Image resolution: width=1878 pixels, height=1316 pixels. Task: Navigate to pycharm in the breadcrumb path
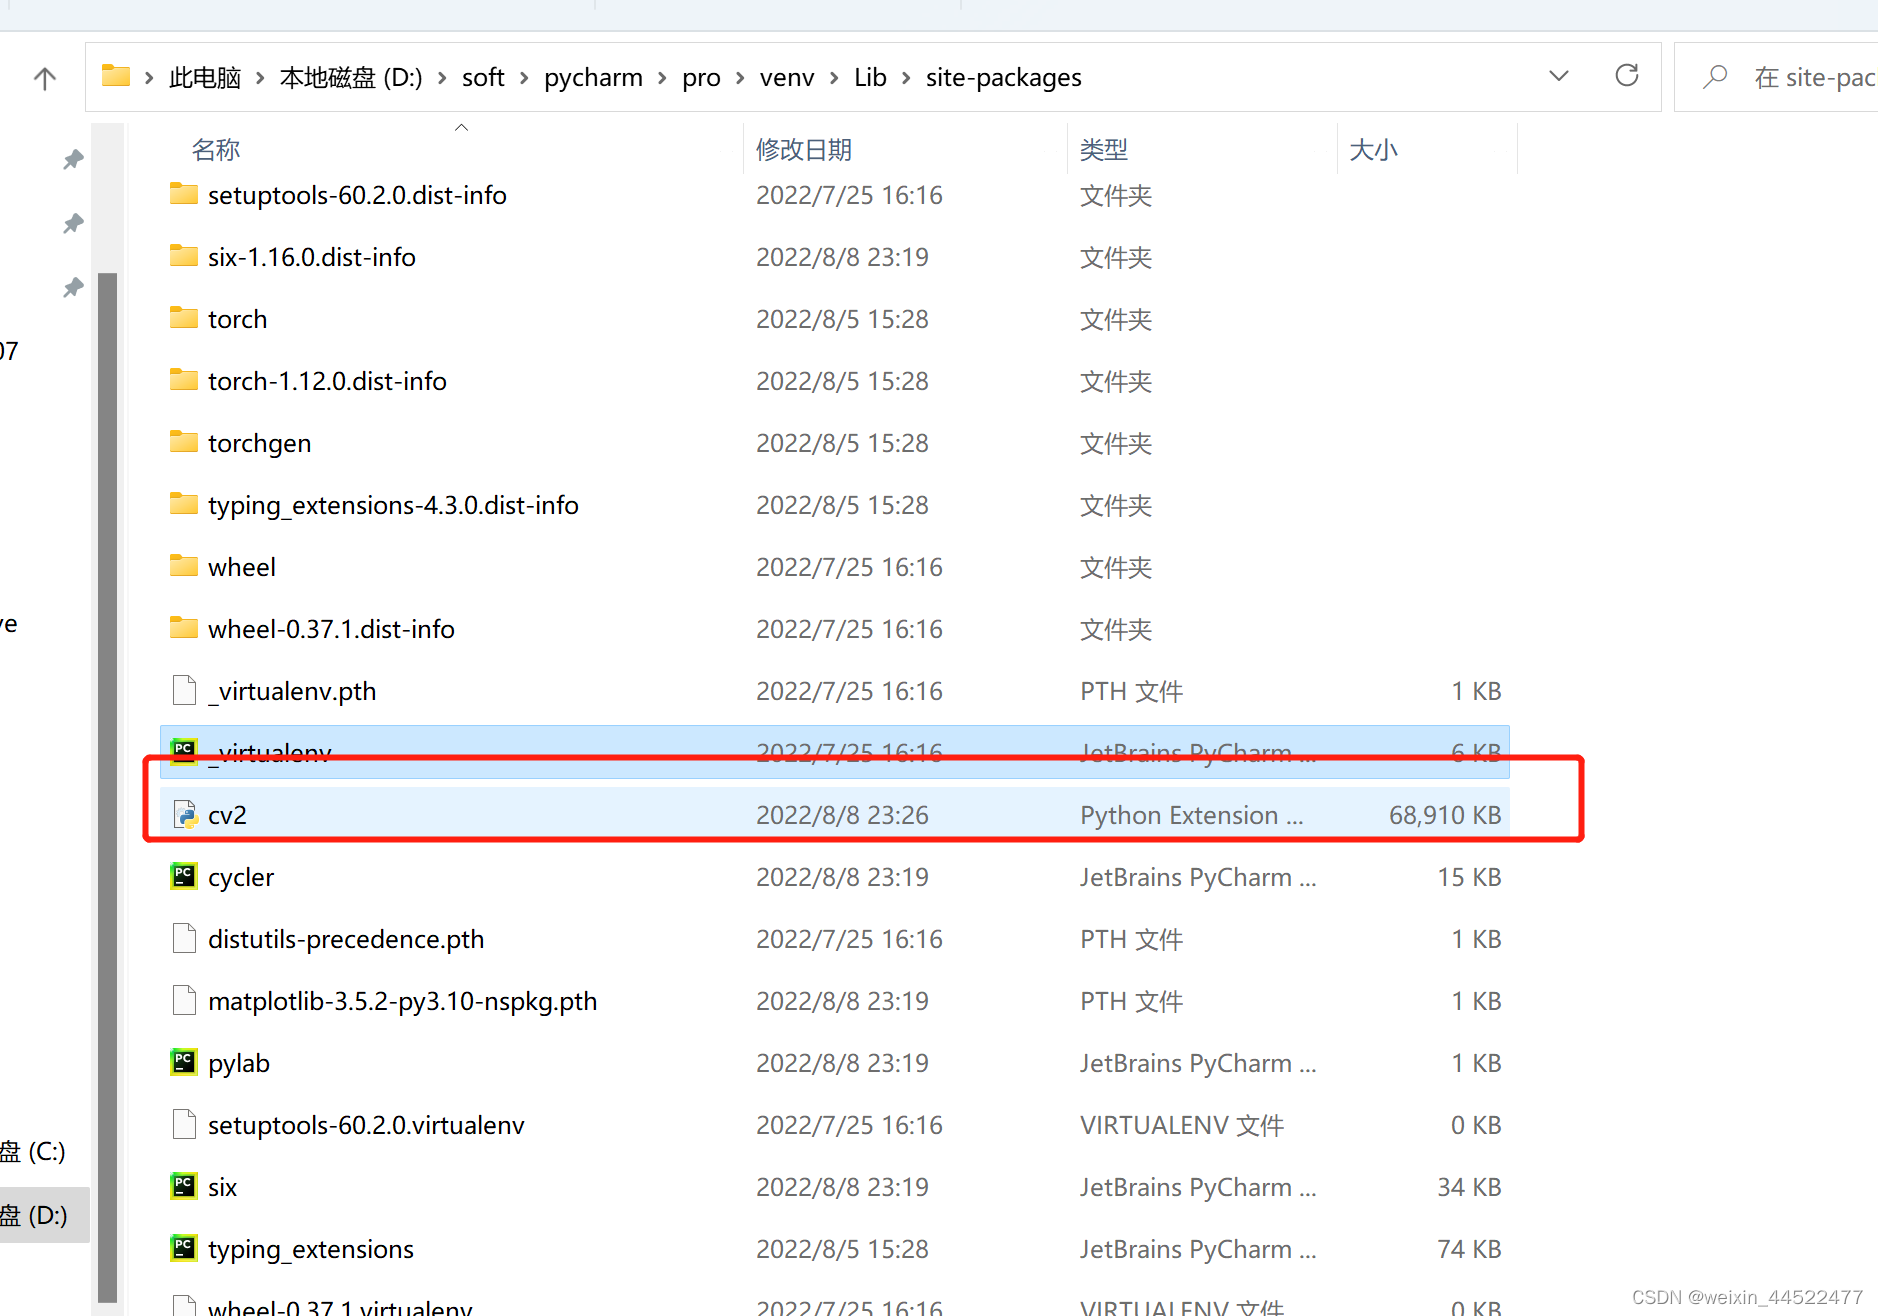click(593, 77)
